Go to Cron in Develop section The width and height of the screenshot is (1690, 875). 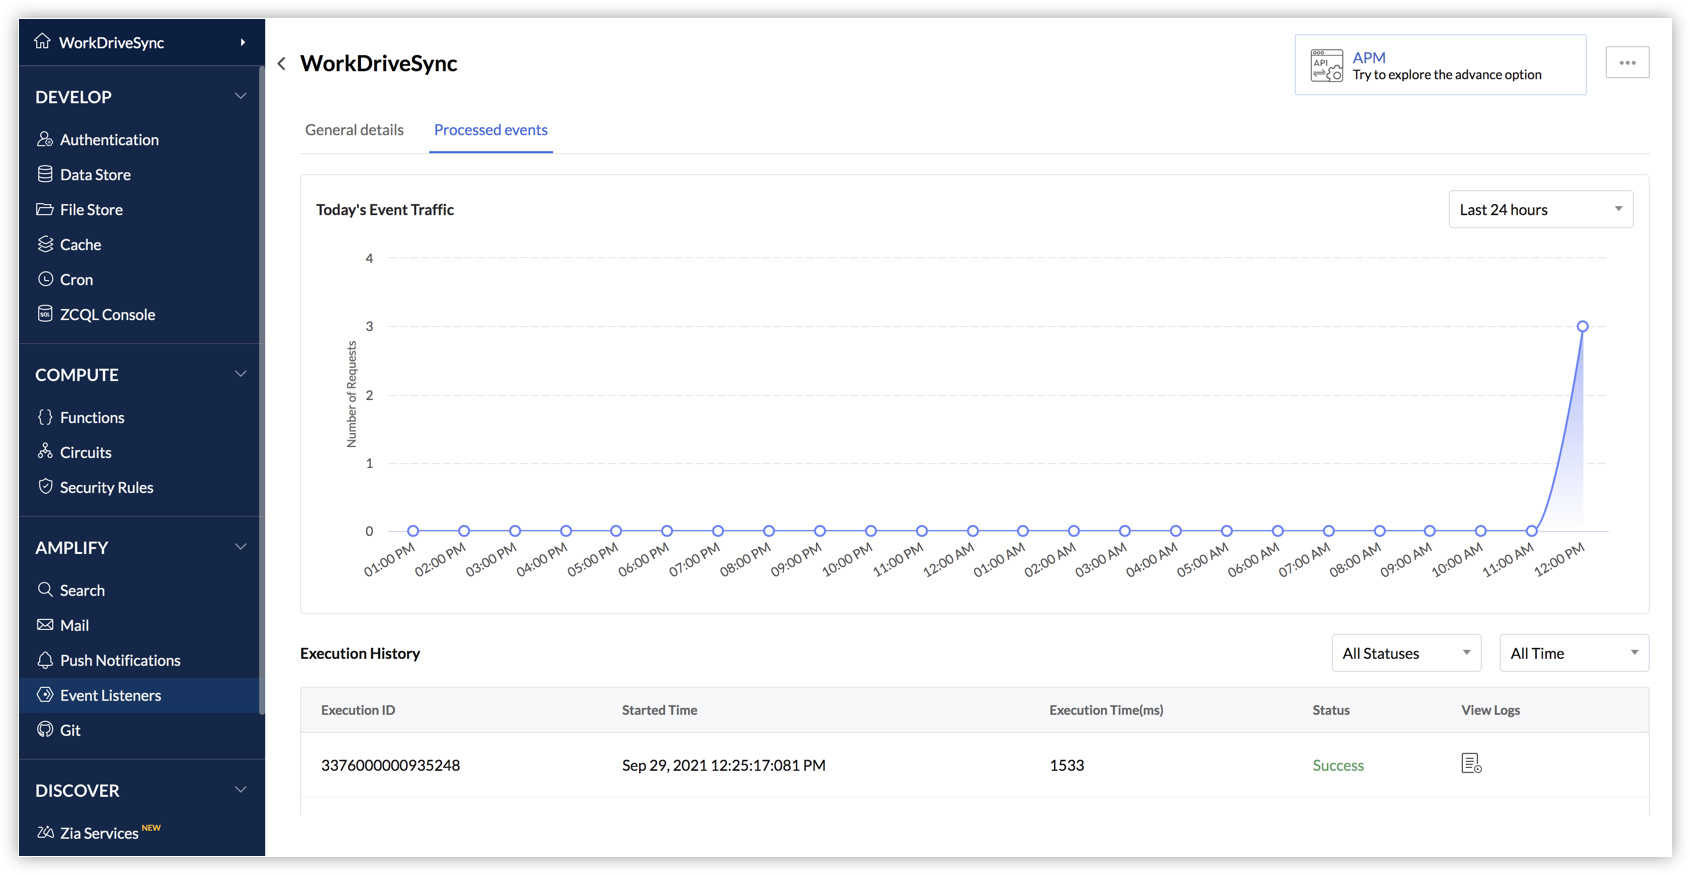(76, 280)
